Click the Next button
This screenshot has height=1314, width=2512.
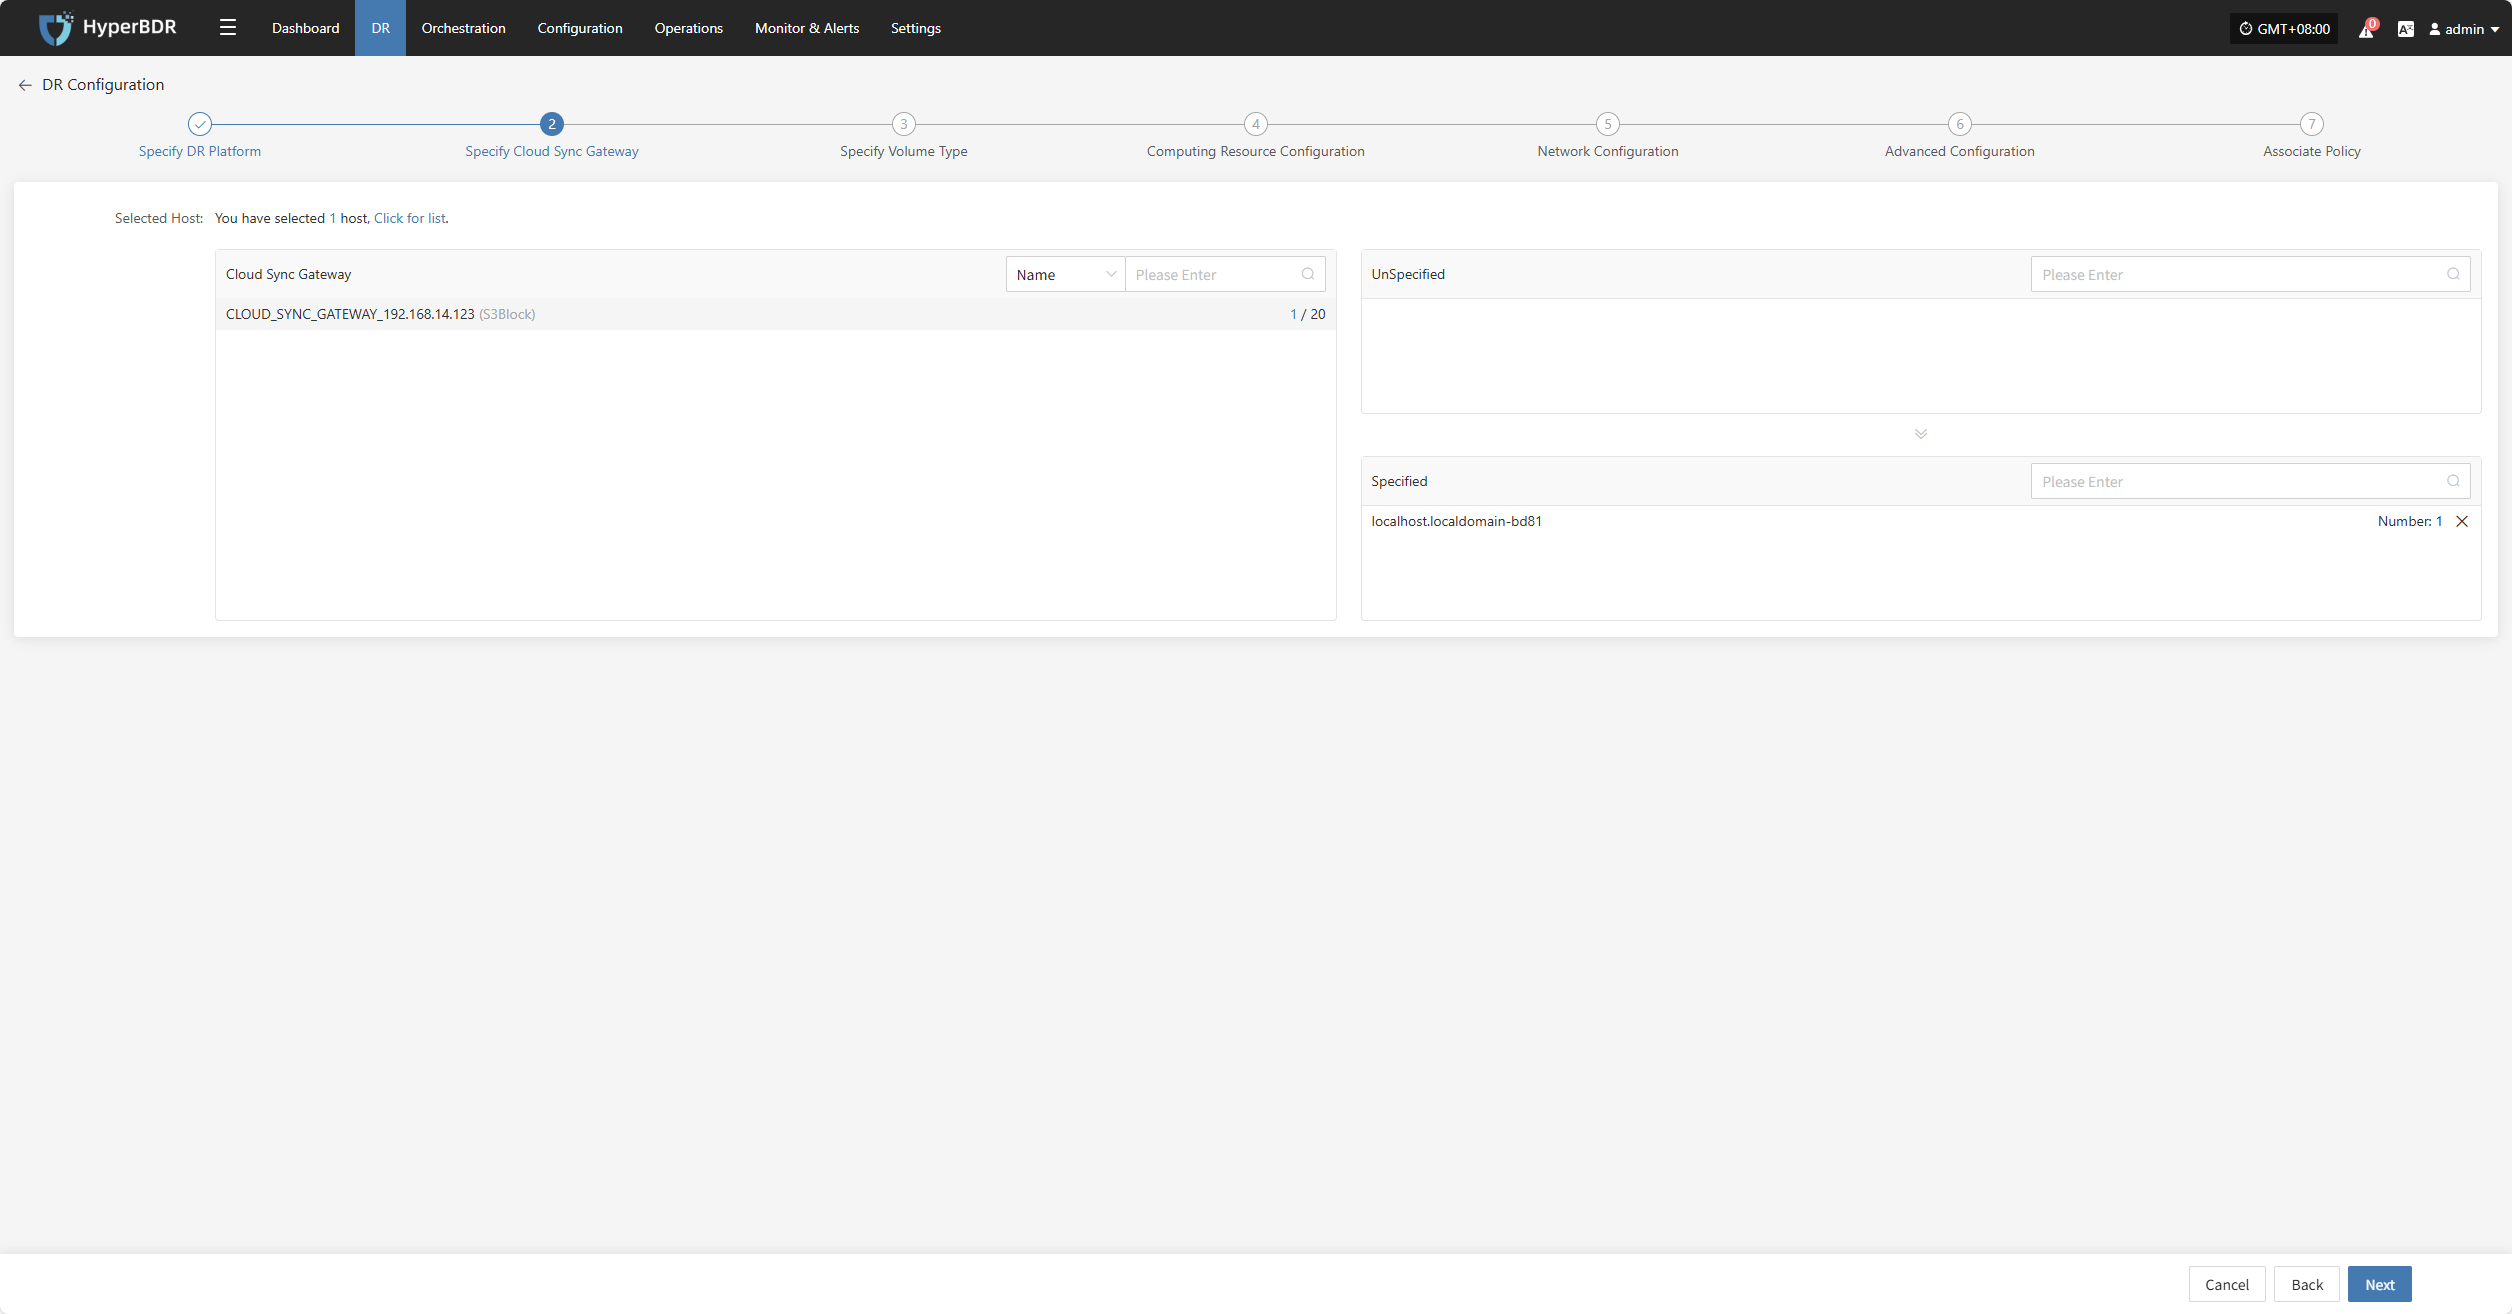click(x=2380, y=1284)
